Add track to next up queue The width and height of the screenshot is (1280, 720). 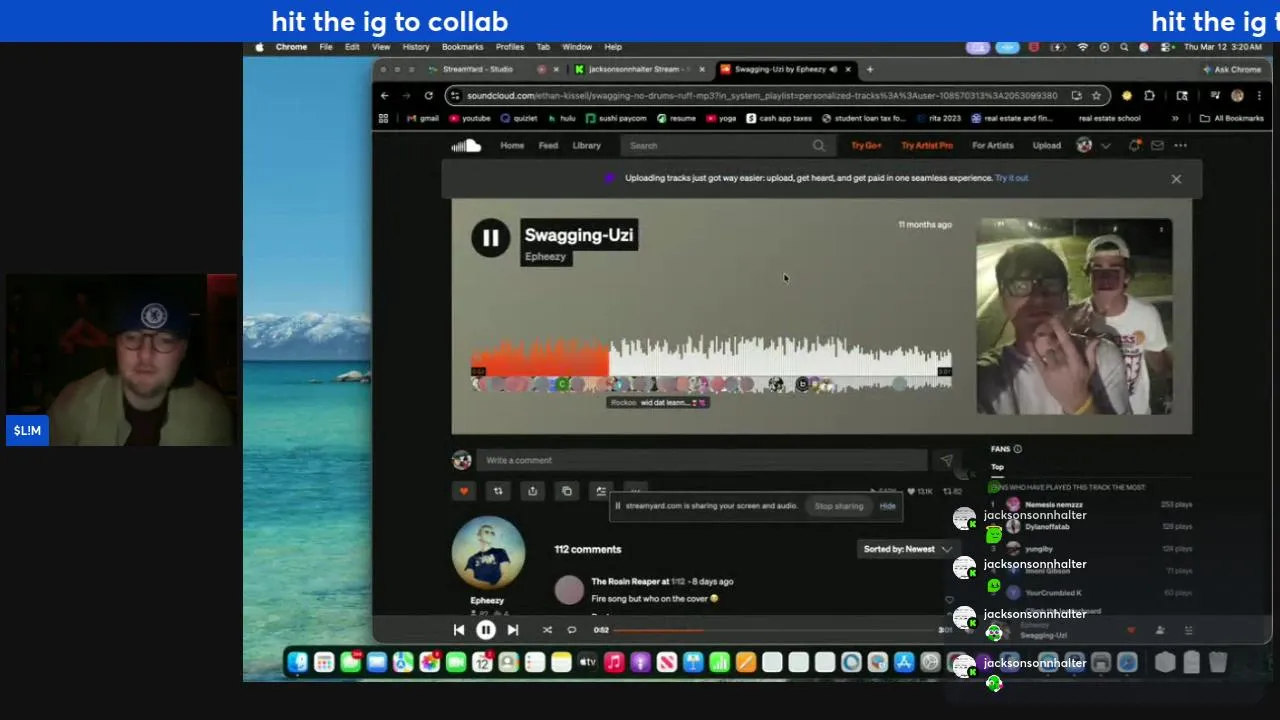[601, 491]
